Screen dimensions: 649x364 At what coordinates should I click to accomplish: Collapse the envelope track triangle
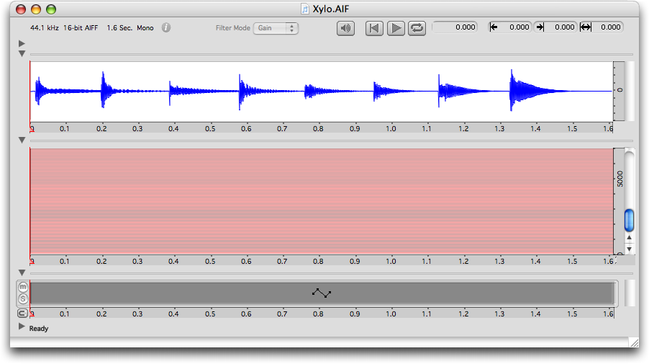pos(22,272)
